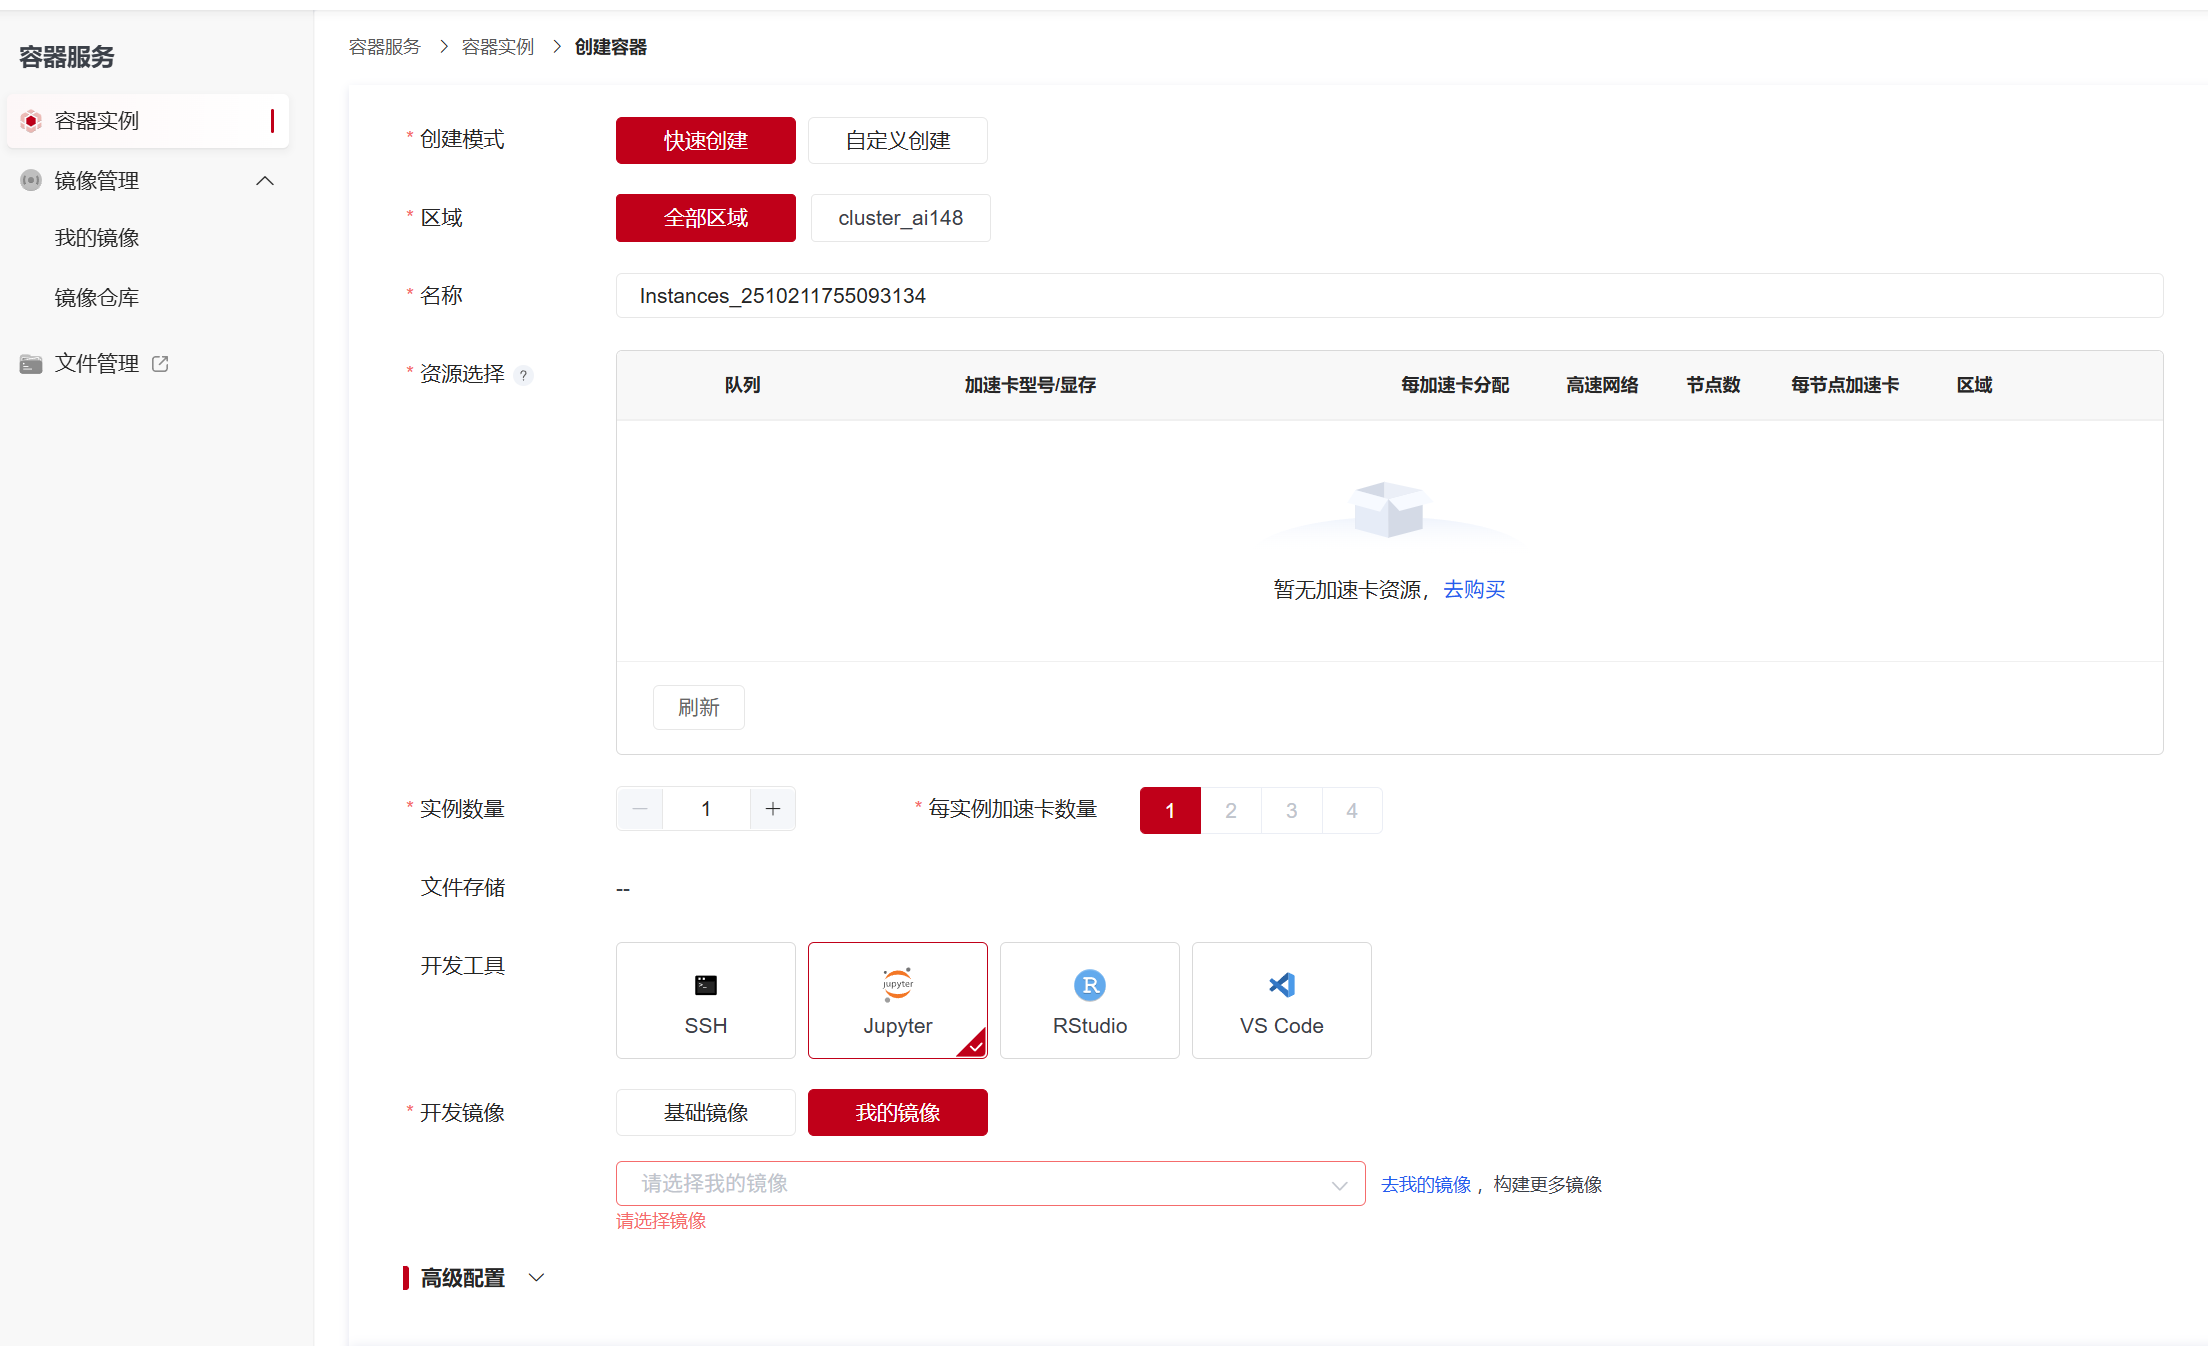
Task: Select the RStudio development tool
Action: (x=1089, y=1000)
